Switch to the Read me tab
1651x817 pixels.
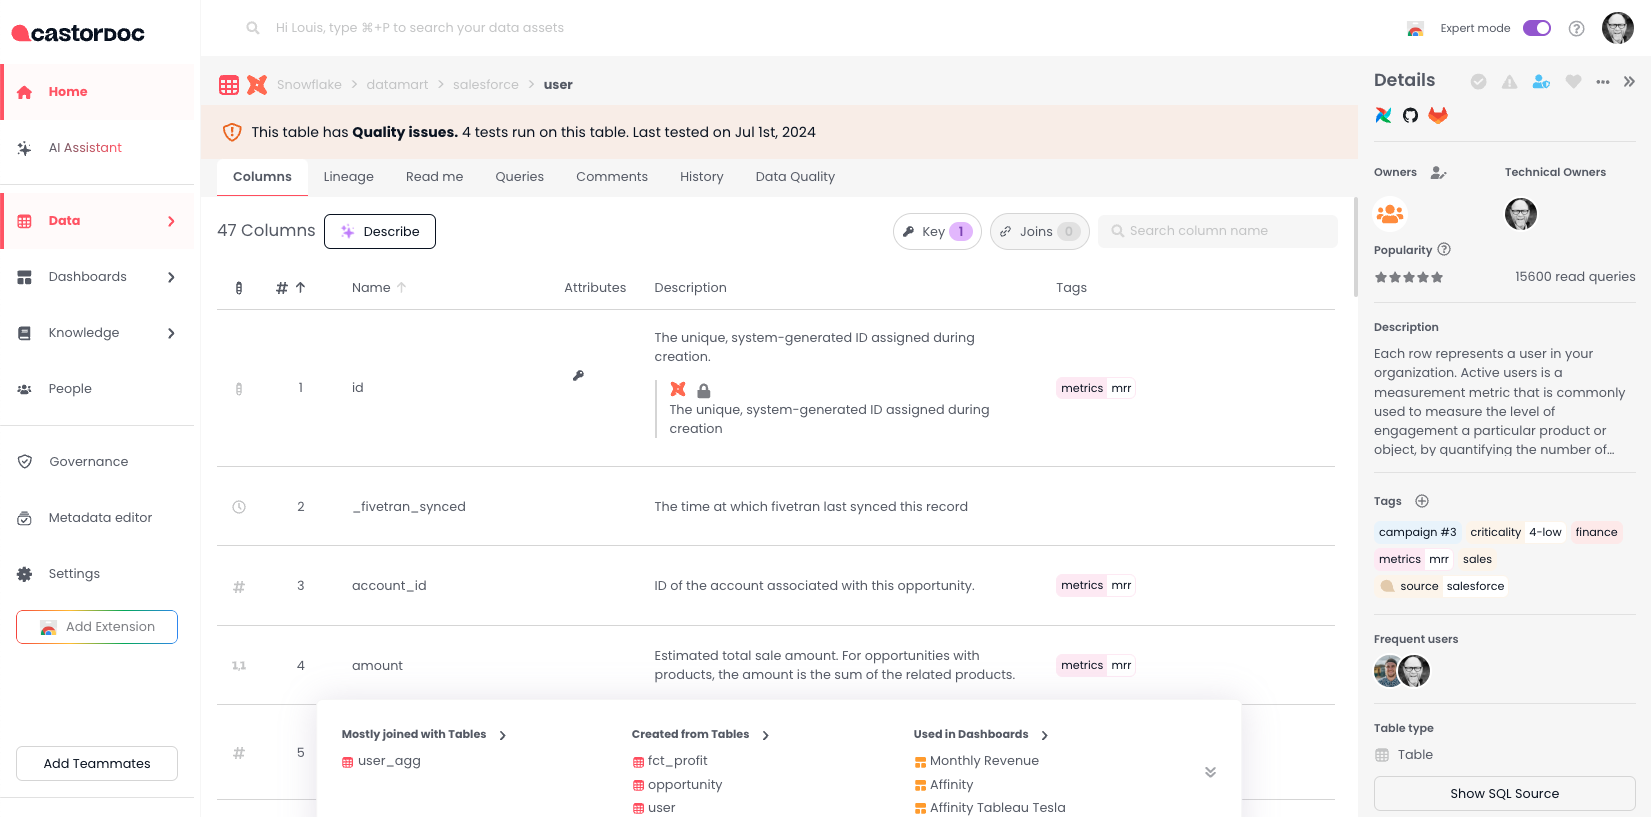pyautogui.click(x=435, y=177)
